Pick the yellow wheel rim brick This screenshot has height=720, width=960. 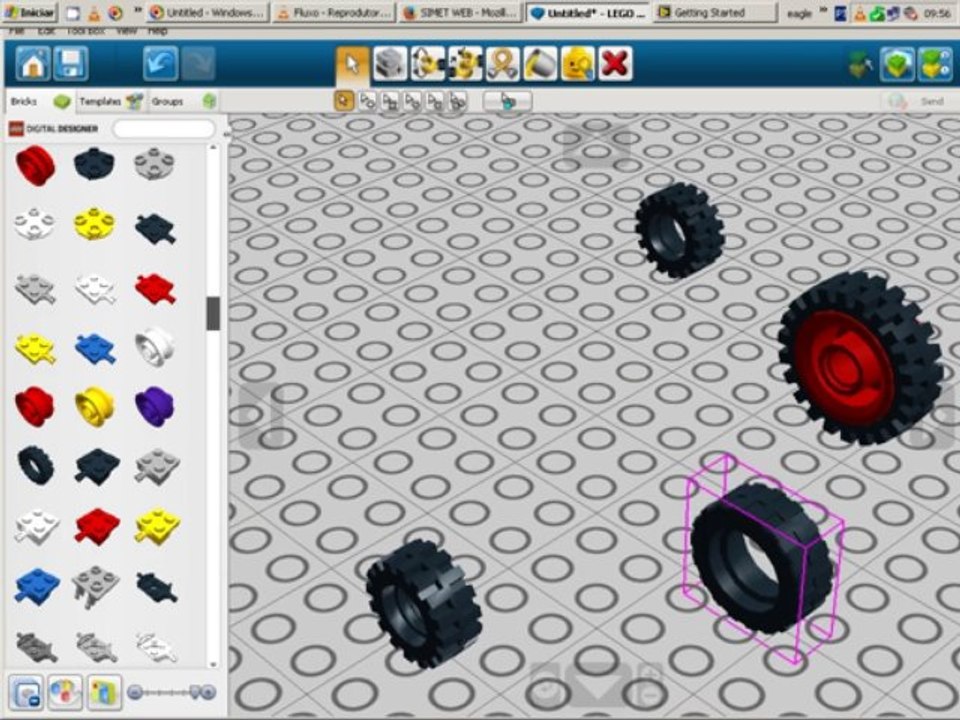point(95,407)
